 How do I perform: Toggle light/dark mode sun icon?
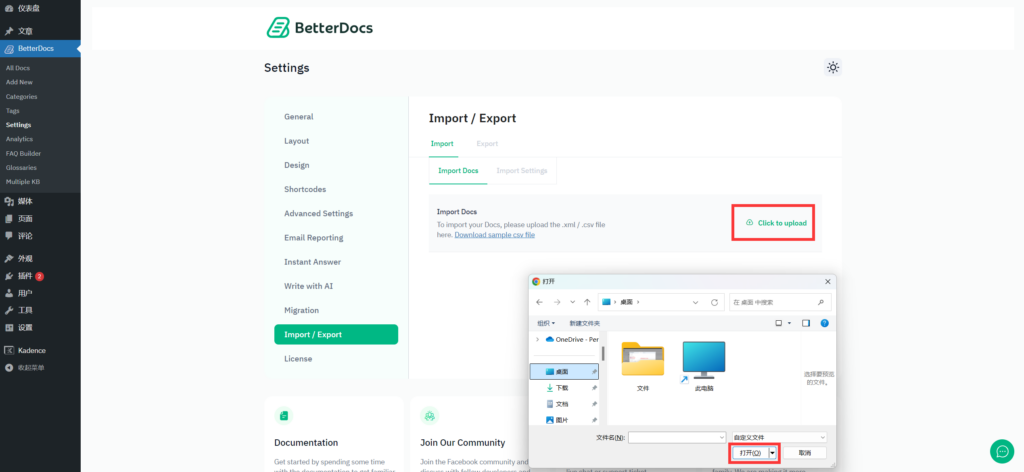tap(833, 67)
